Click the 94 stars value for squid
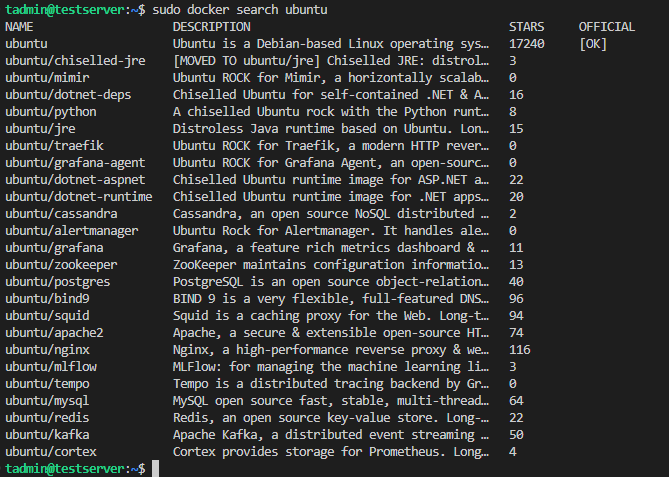This screenshot has width=669, height=477. click(516, 316)
